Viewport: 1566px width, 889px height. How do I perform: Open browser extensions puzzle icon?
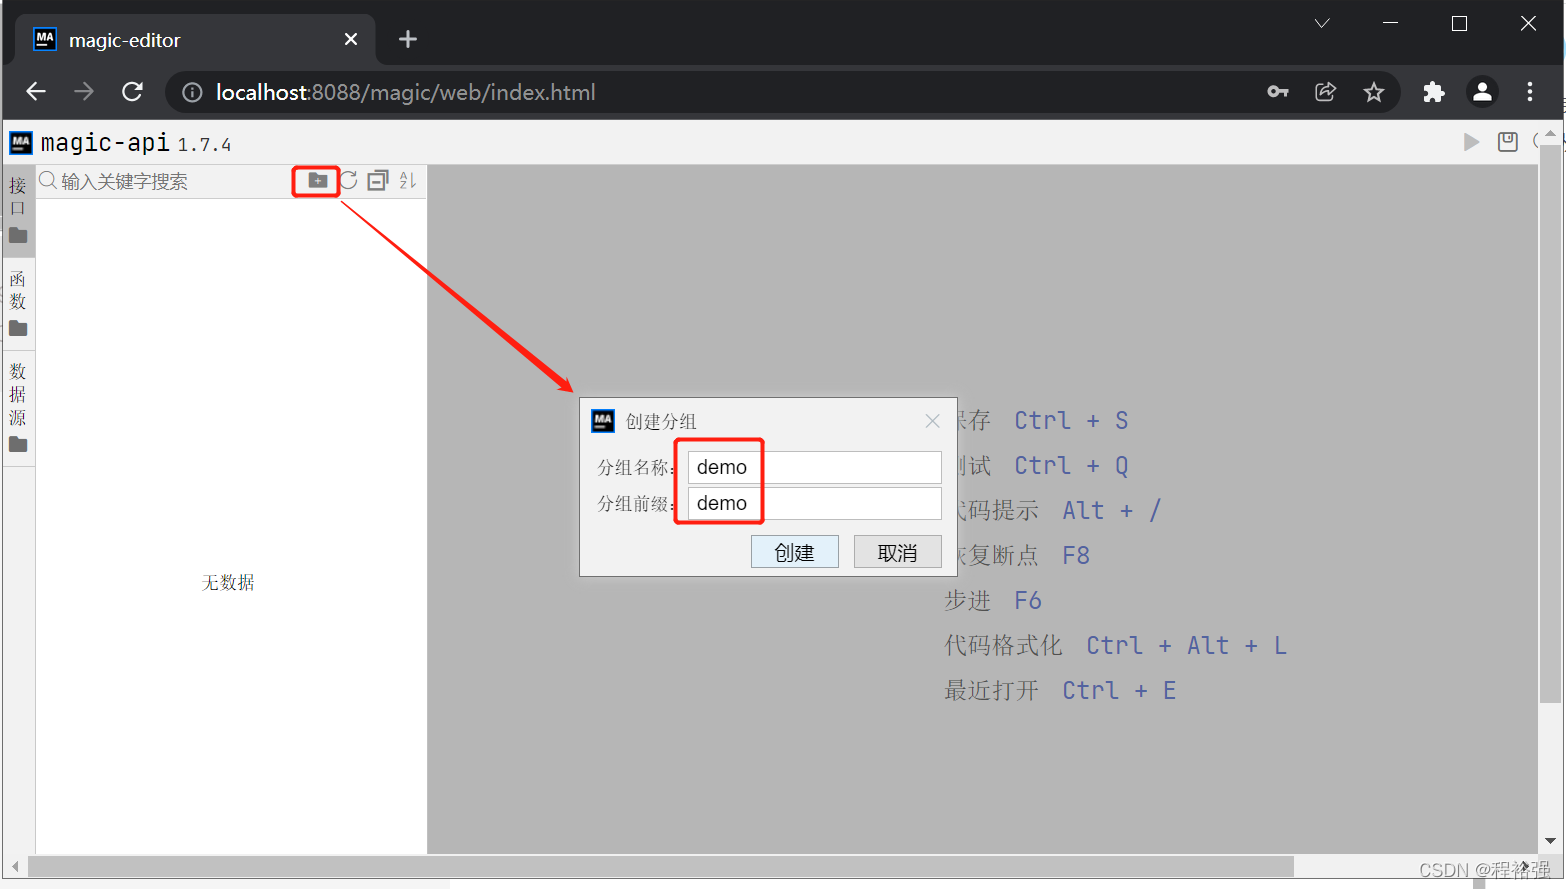click(x=1434, y=92)
